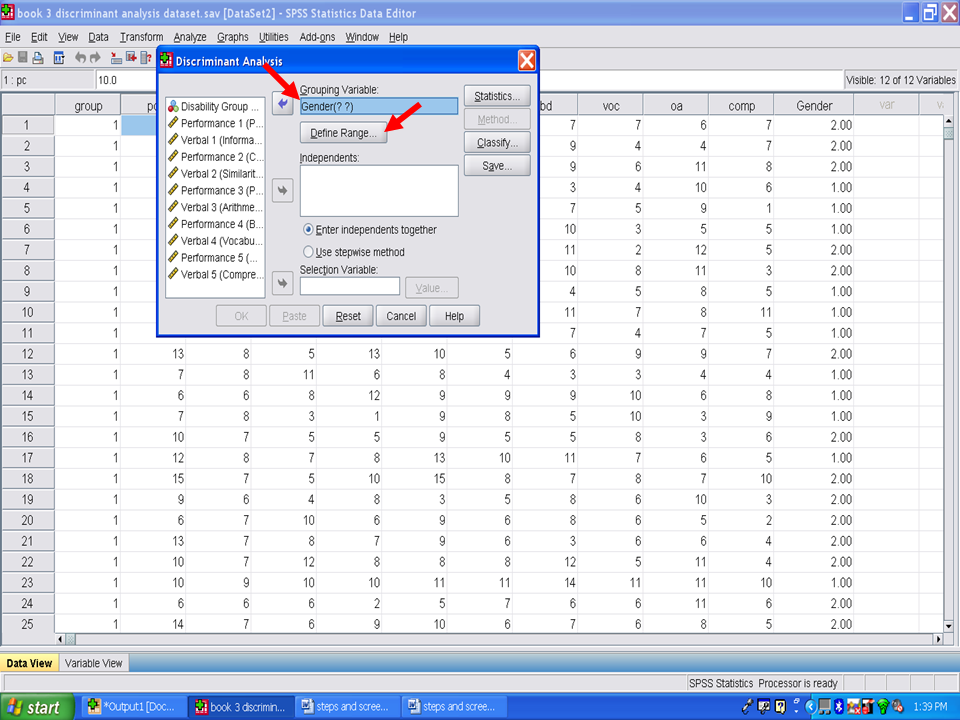Open the Graphs menu
960x720 pixels.
click(x=232, y=37)
